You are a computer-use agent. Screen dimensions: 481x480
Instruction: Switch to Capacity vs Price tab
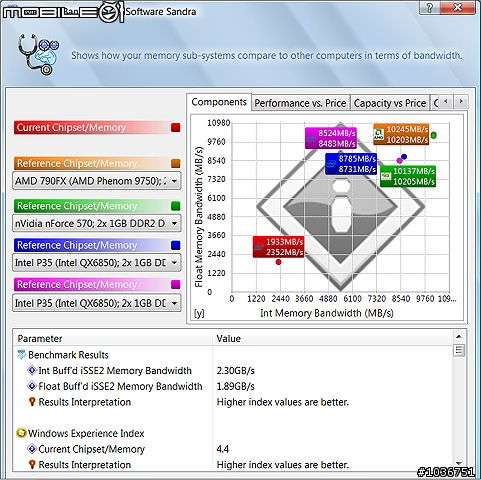click(390, 103)
